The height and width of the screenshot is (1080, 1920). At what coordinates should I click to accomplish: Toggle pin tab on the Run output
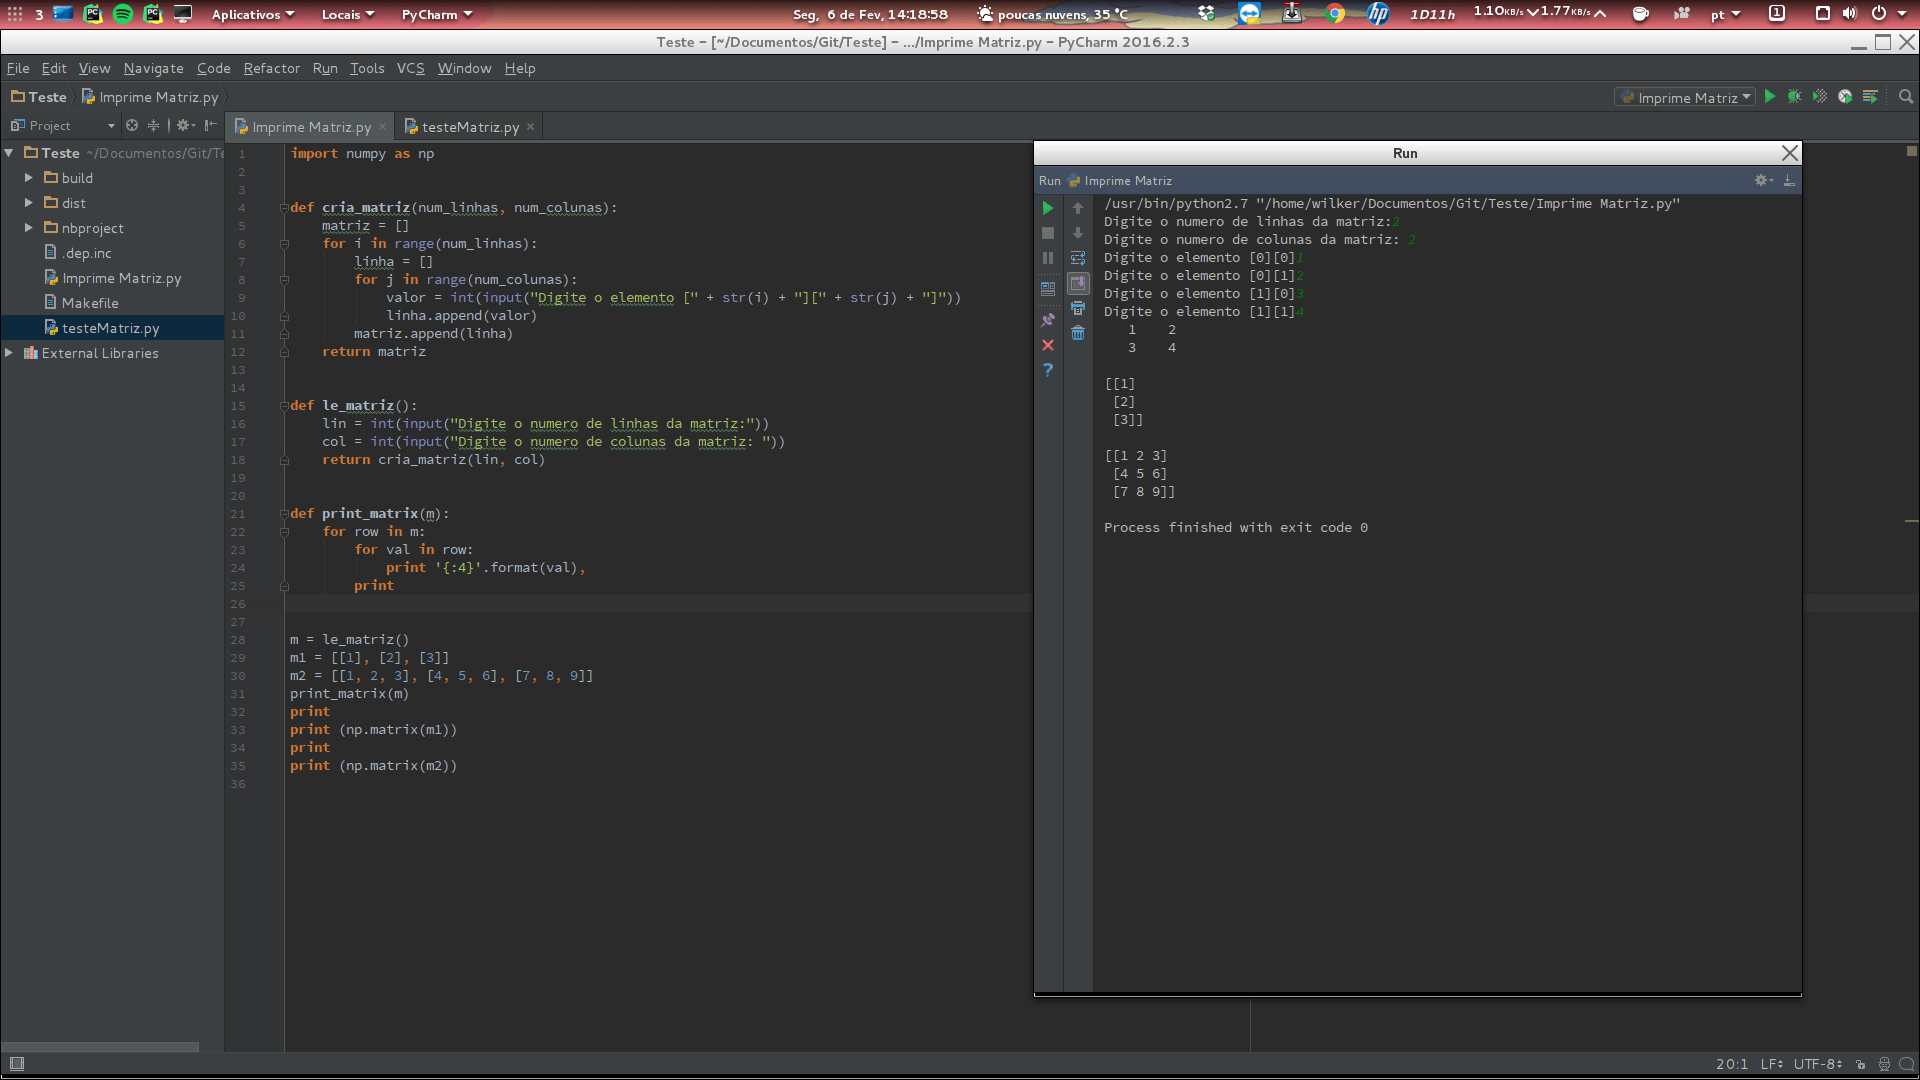pos(1048,319)
